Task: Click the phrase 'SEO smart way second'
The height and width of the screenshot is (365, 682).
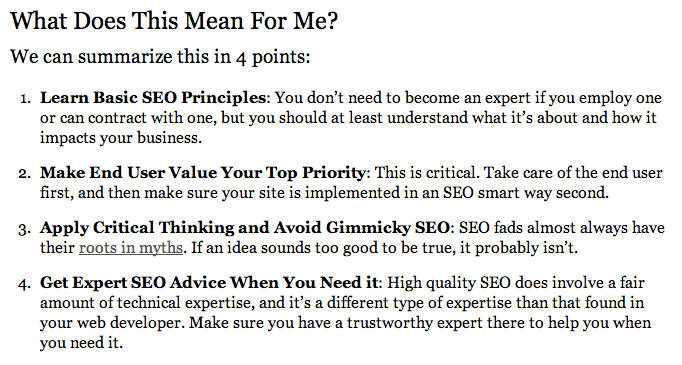Action: pos(524,193)
